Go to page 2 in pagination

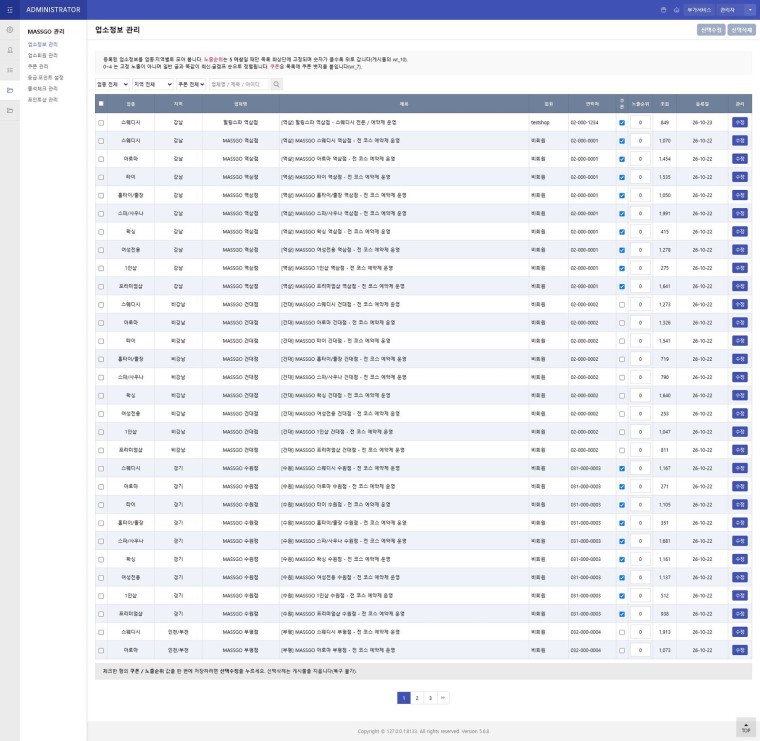coord(417,698)
